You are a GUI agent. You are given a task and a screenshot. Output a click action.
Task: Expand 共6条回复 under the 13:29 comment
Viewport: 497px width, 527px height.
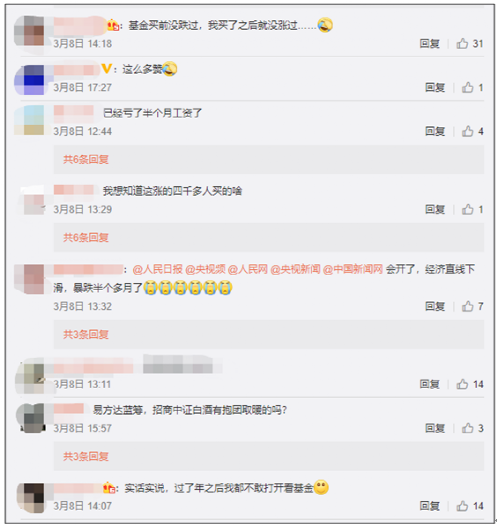click(x=86, y=238)
